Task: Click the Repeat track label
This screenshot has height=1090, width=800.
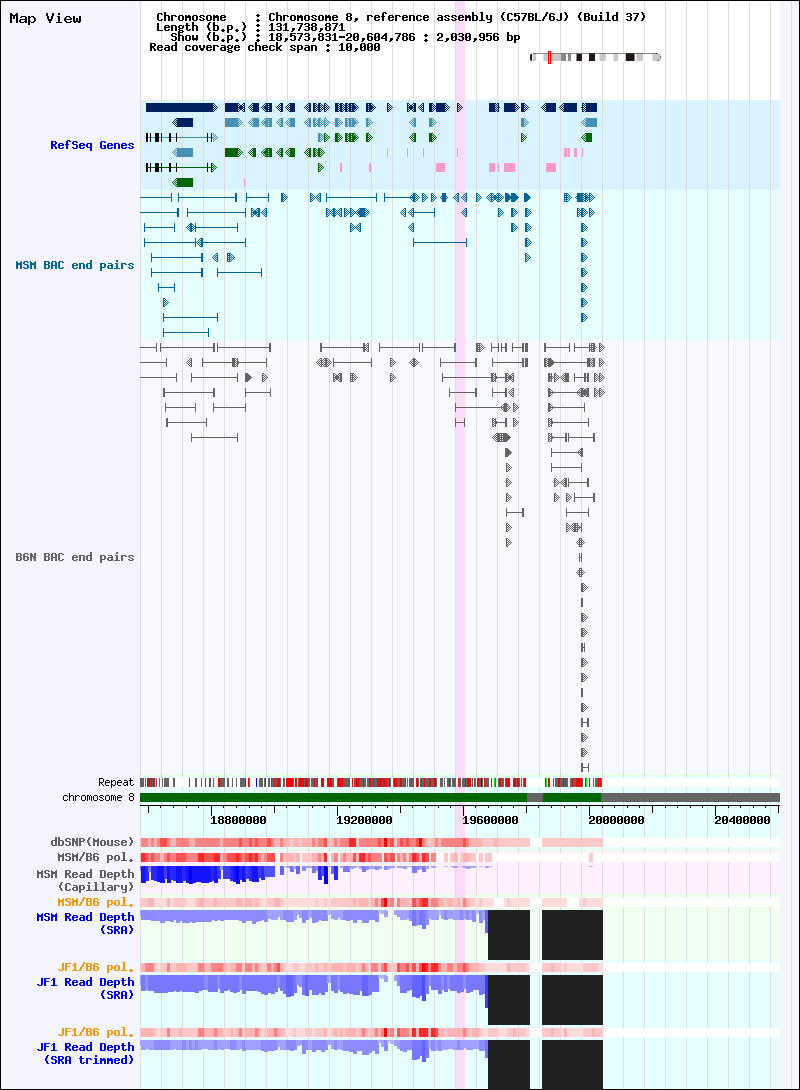Action: (x=115, y=782)
